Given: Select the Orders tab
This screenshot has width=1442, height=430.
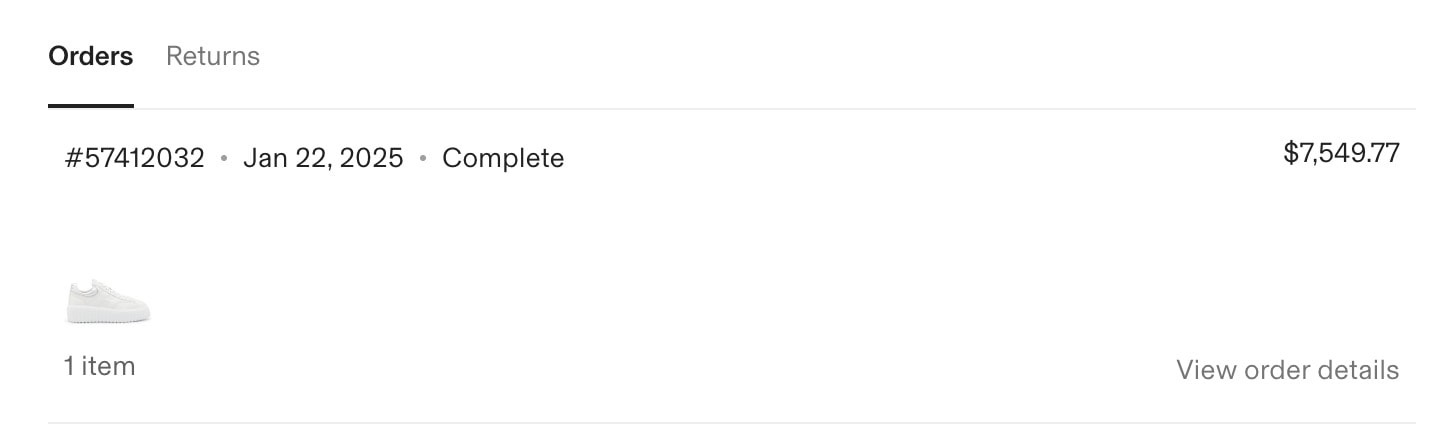Looking at the screenshot, I should tap(91, 56).
